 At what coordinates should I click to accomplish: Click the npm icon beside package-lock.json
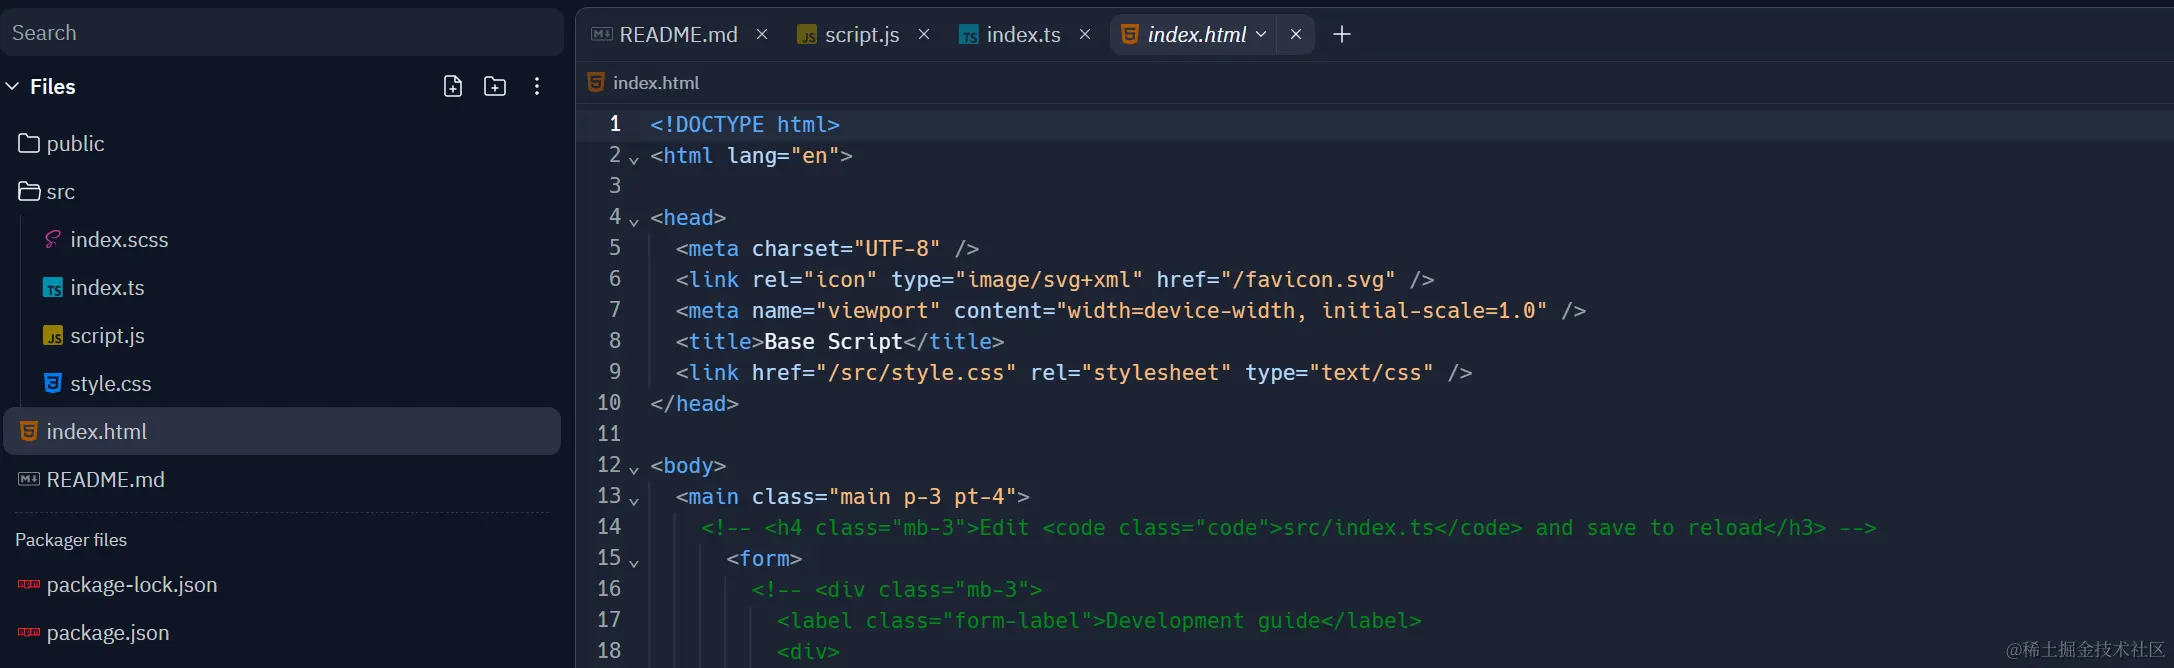[x=29, y=584]
